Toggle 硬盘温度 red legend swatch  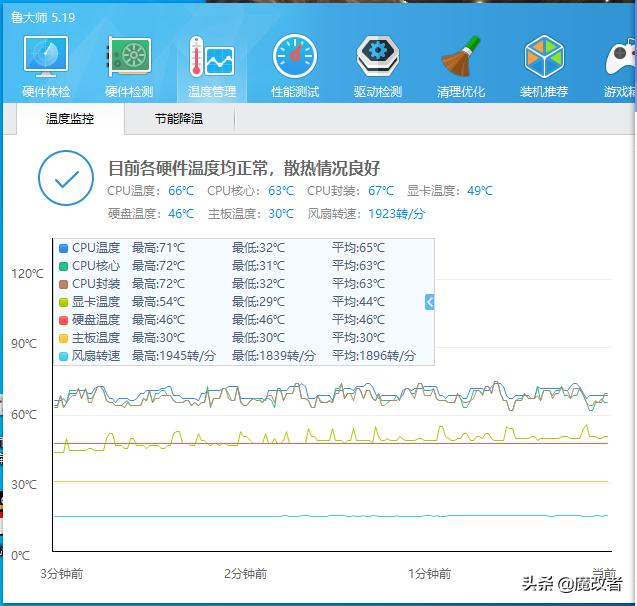(63, 320)
